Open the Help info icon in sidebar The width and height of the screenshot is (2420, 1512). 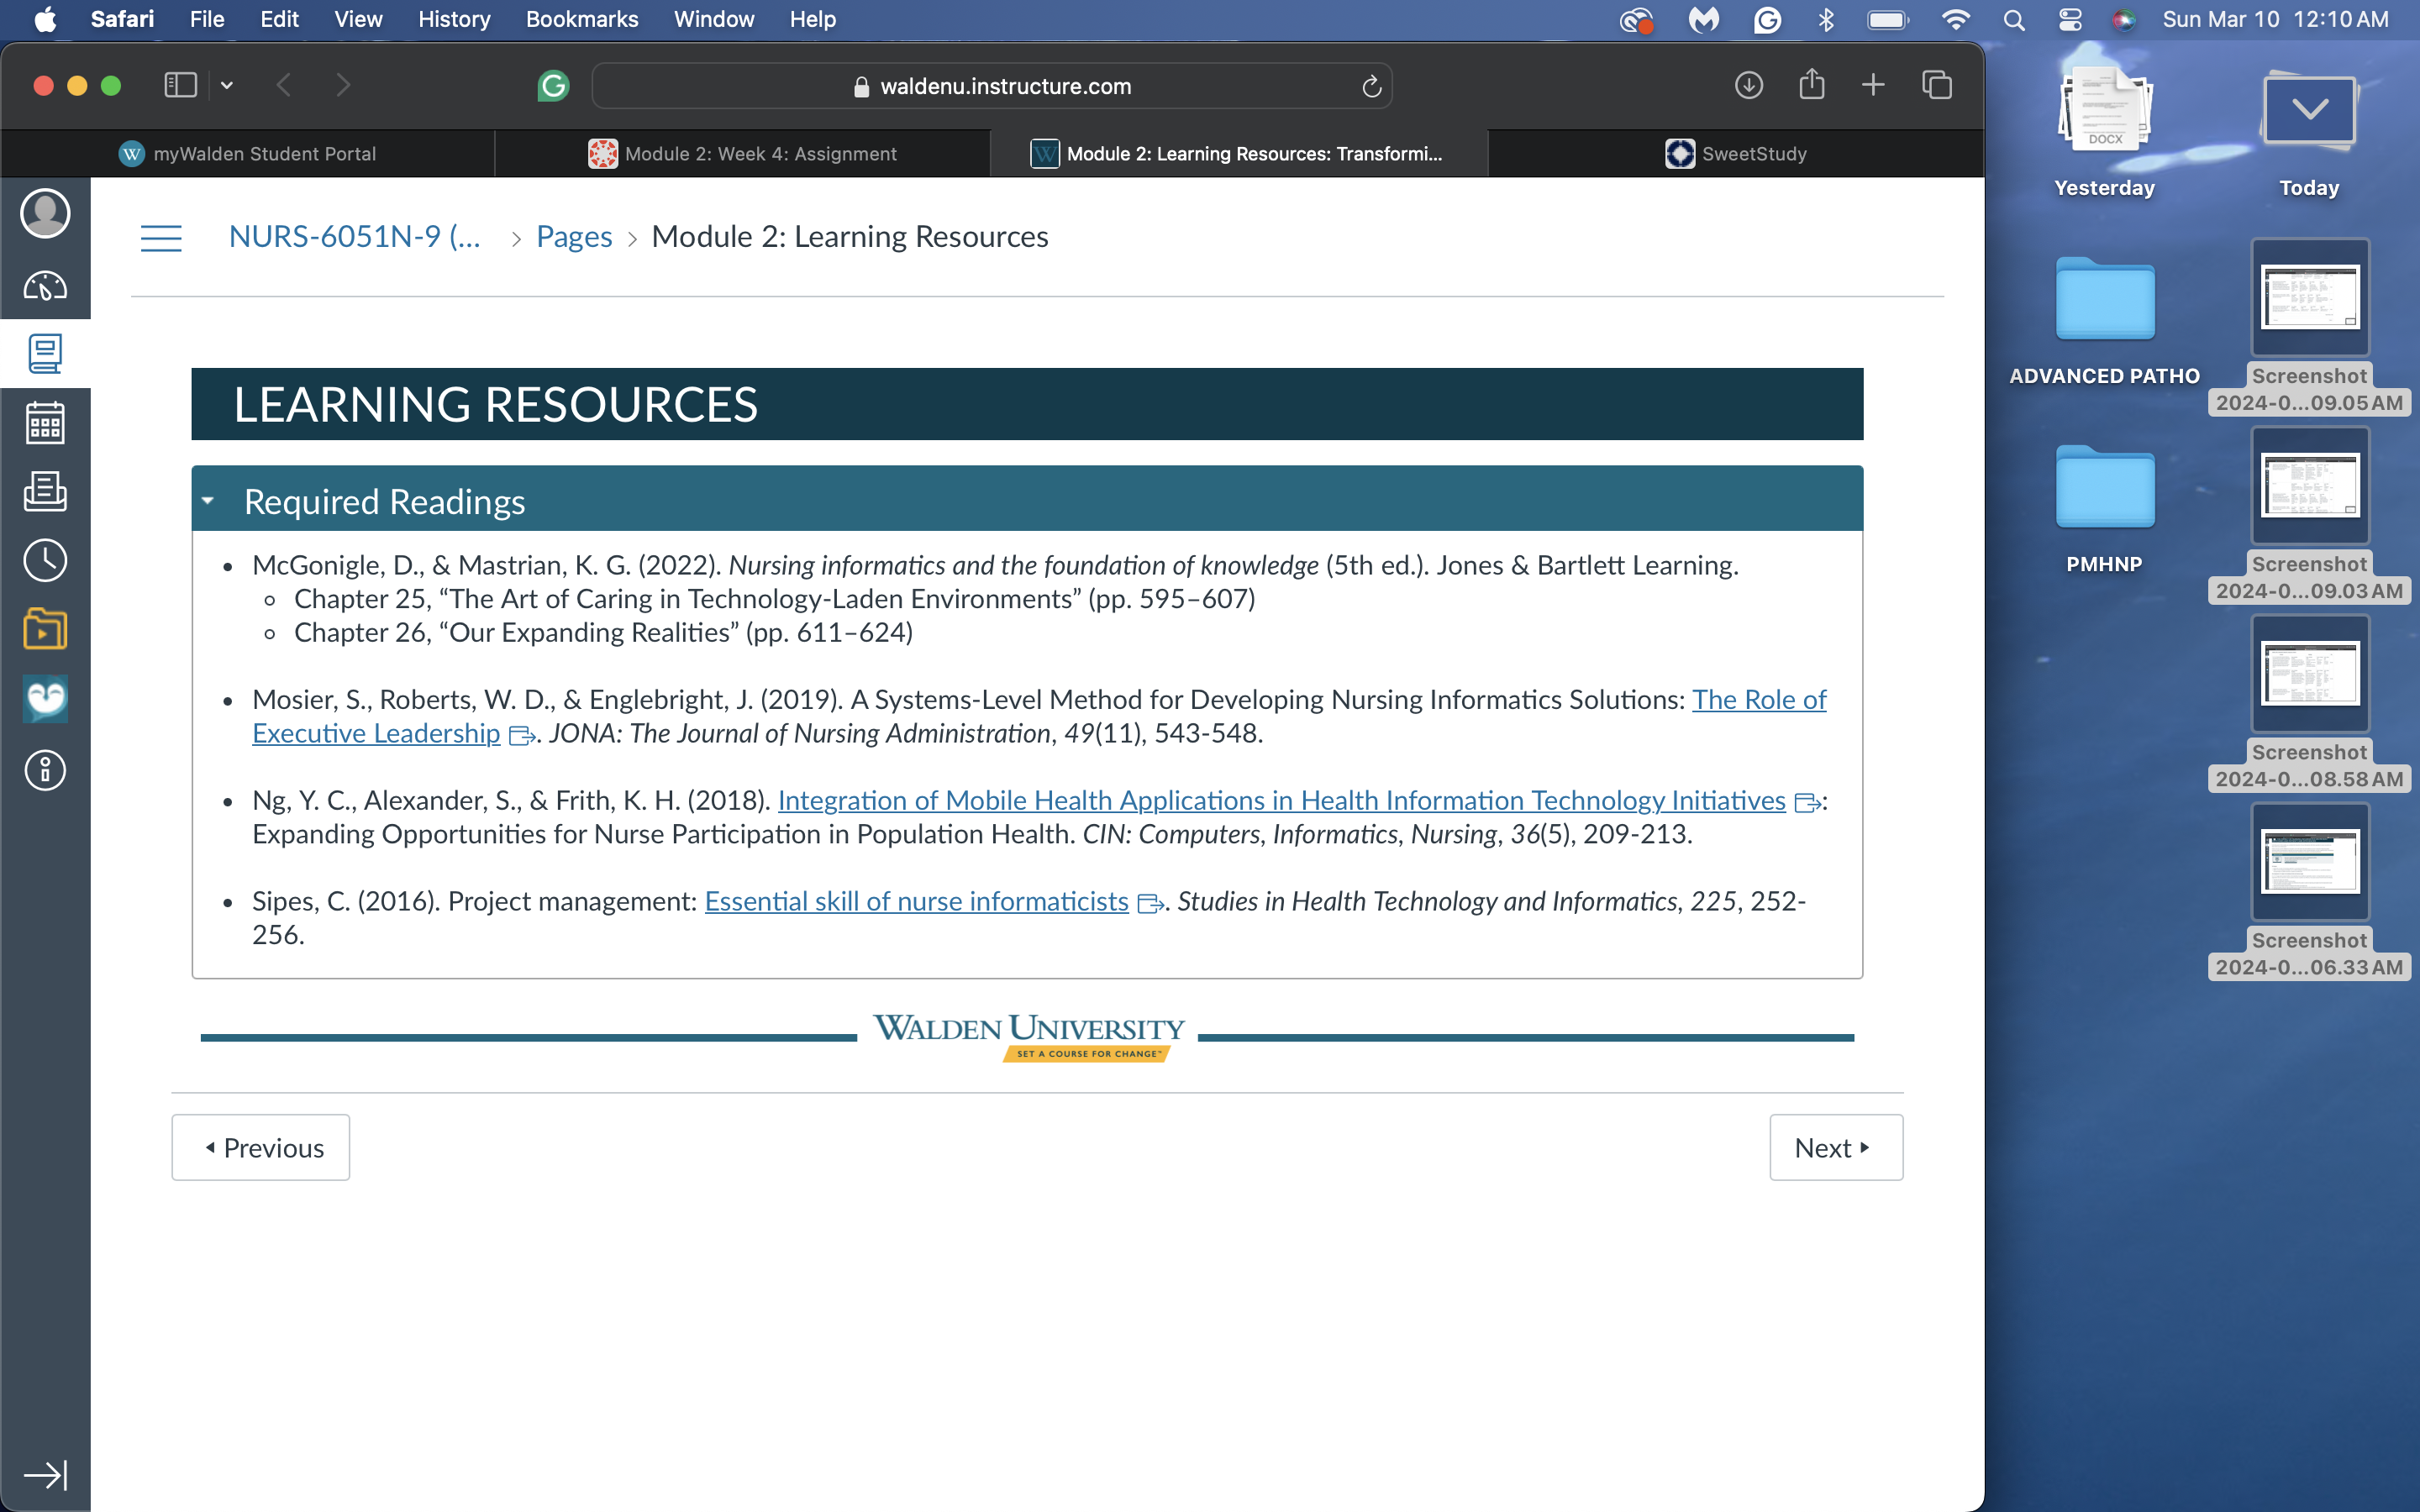pos(45,770)
